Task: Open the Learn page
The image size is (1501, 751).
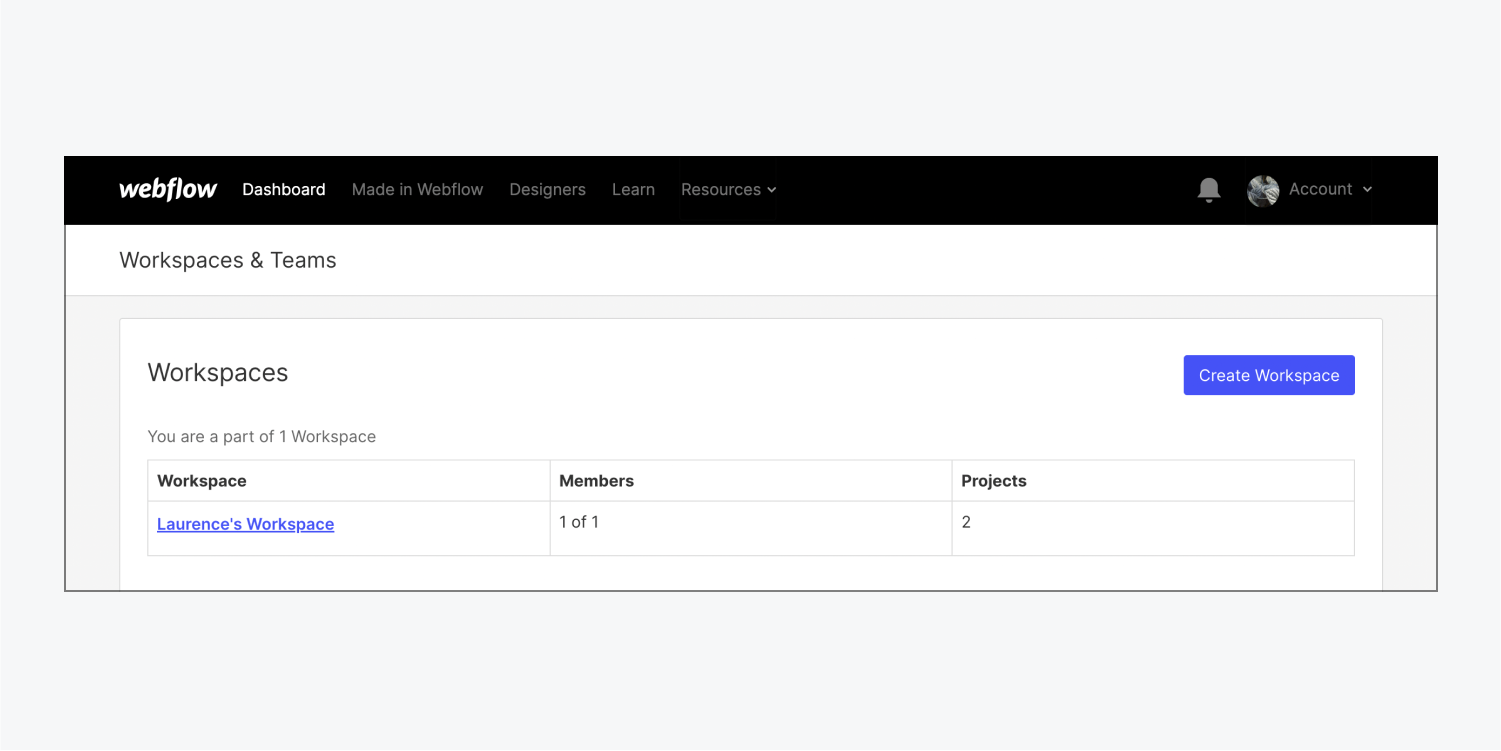Action: click(633, 189)
